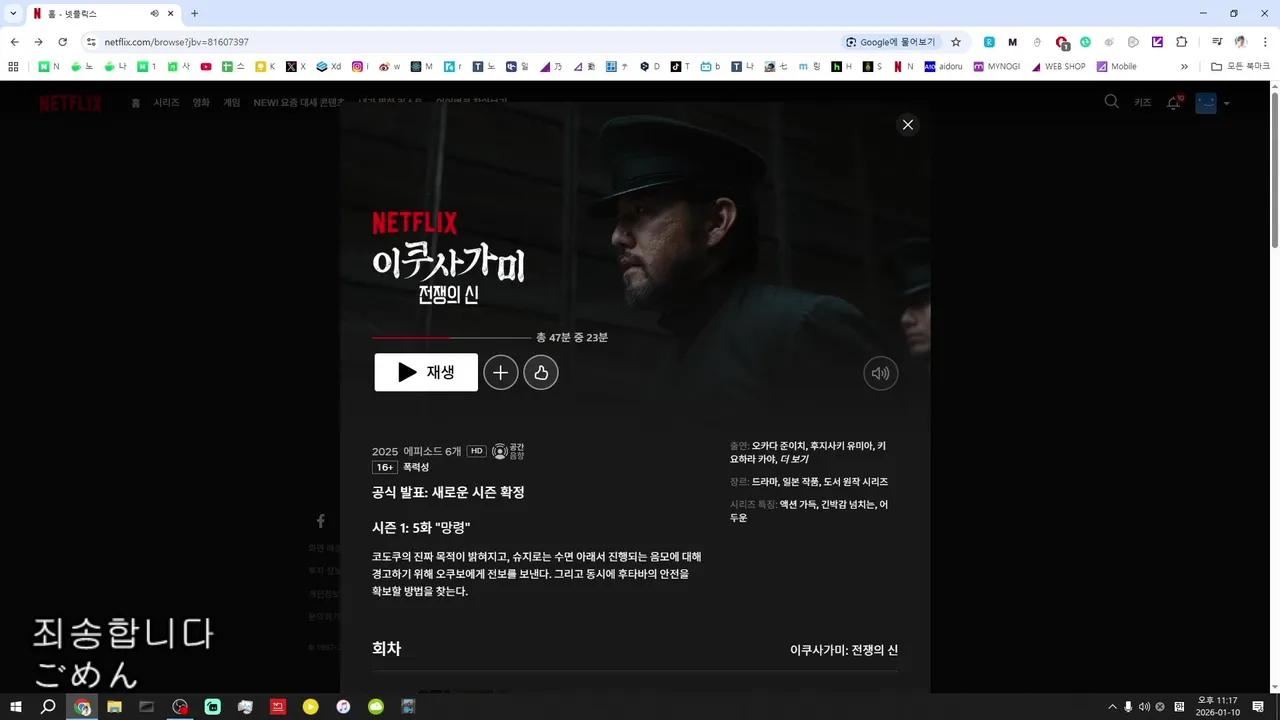Expand hidden bookmarks chevron
This screenshot has height=720, width=1280.
pos(1184,66)
